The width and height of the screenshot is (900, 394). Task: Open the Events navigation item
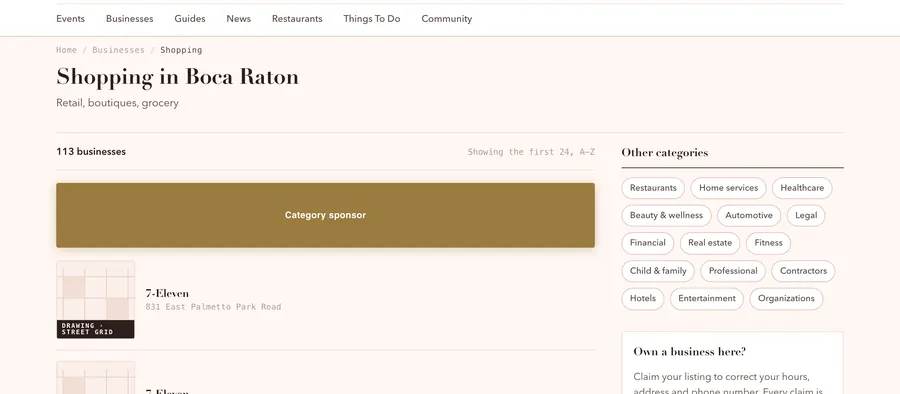pos(71,18)
